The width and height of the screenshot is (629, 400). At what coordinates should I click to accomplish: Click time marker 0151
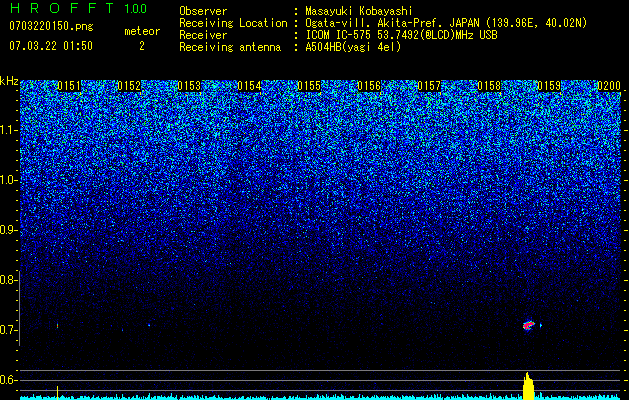[x=69, y=86]
